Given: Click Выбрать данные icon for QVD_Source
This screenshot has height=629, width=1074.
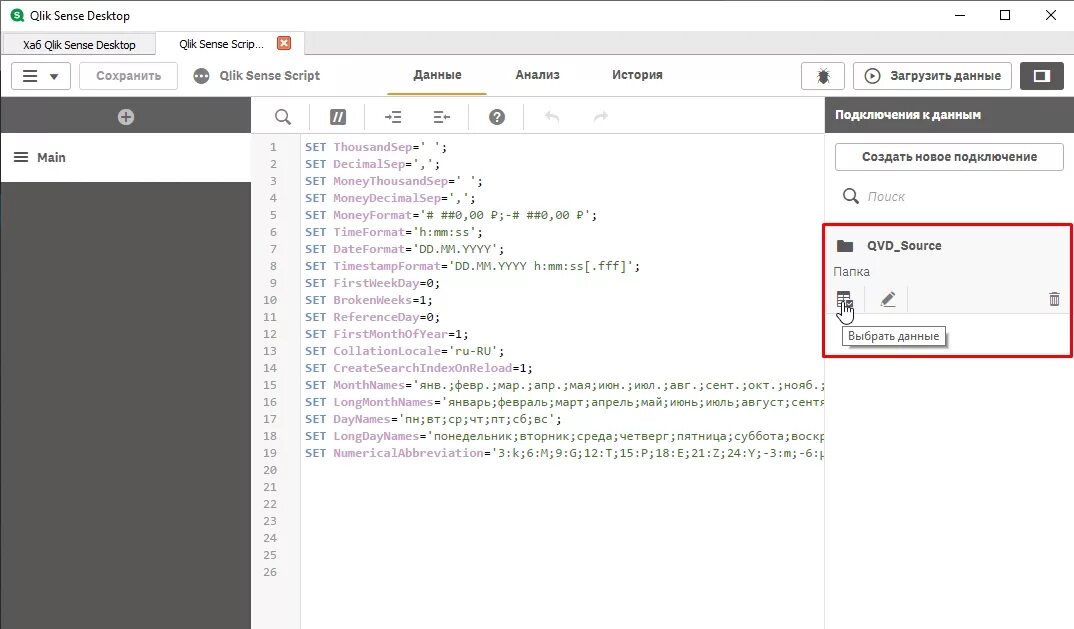Looking at the screenshot, I should click(x=844, y=299).
